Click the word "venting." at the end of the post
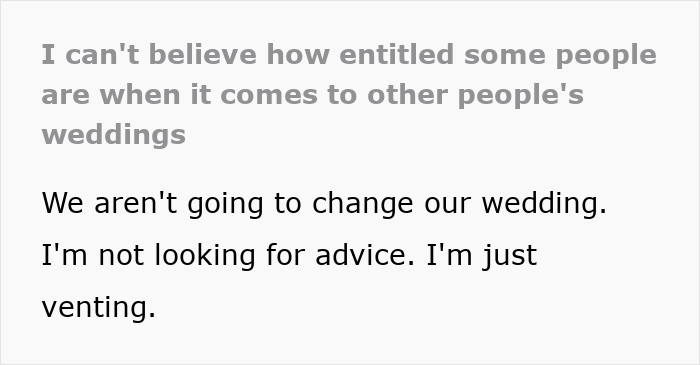Screen dimensions: 700x365 pyautogui.click(x=99, y=308)
